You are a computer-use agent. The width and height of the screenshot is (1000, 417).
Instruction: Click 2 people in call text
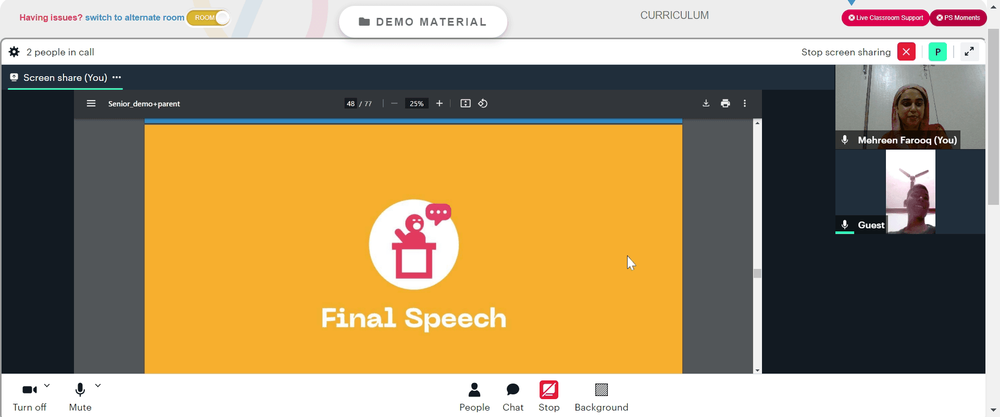(x=61, y=52)
